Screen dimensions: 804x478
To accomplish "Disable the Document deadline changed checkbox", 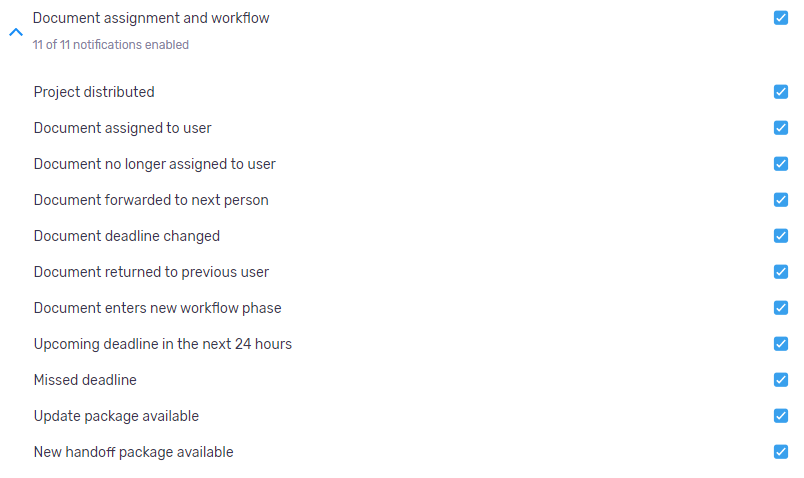I will [x=781, y=236].
